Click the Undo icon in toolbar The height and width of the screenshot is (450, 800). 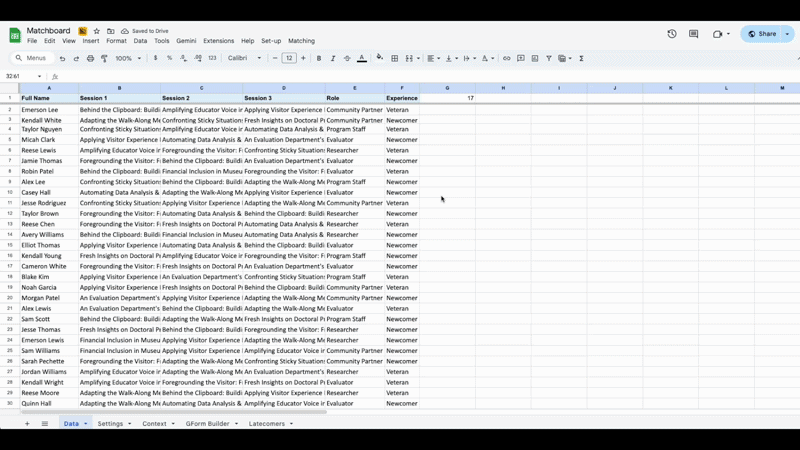tap(62, 58)
